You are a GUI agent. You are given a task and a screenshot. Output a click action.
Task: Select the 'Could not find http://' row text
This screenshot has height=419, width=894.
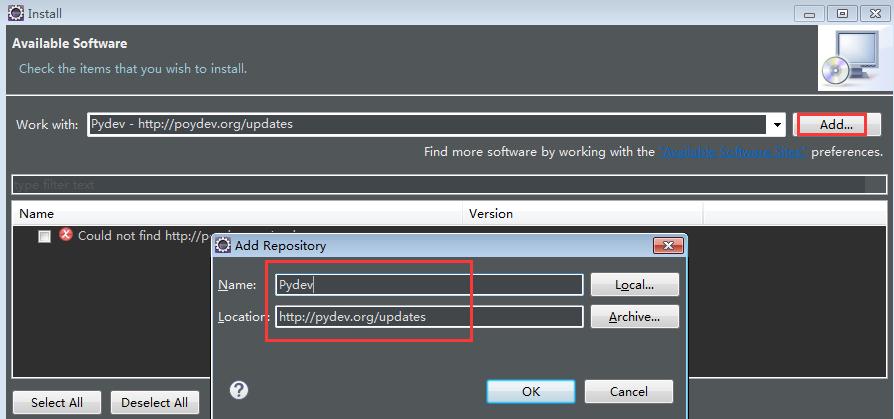click(x=144, y=235)
